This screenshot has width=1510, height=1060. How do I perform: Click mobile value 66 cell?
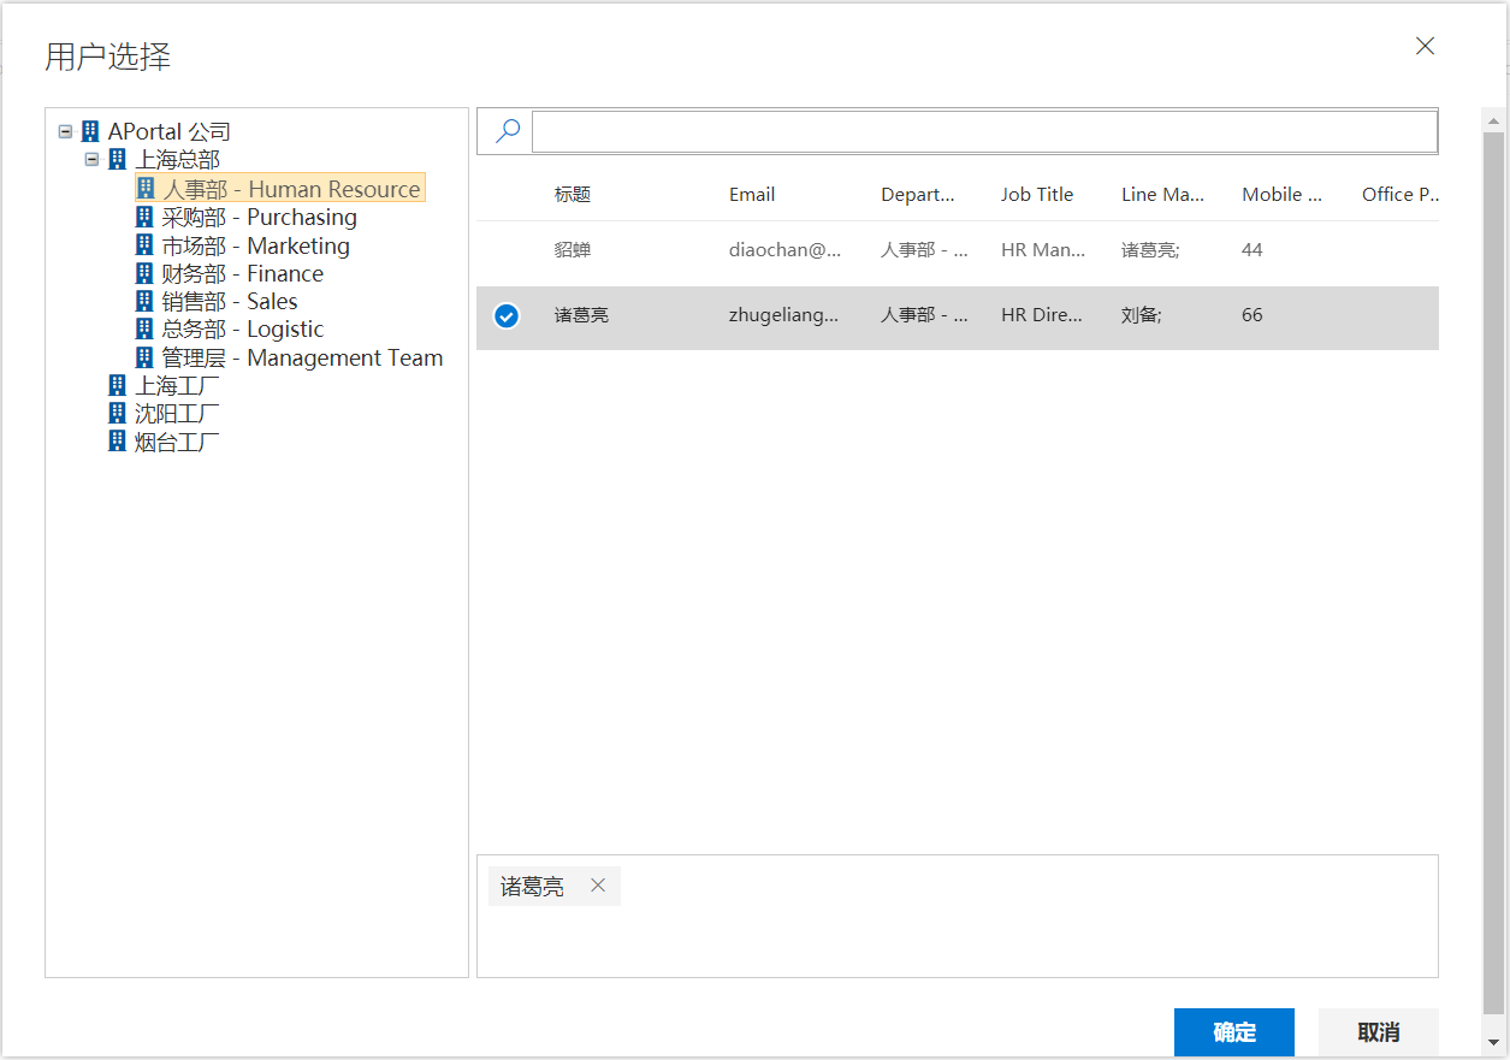[x=1252, y=315]
